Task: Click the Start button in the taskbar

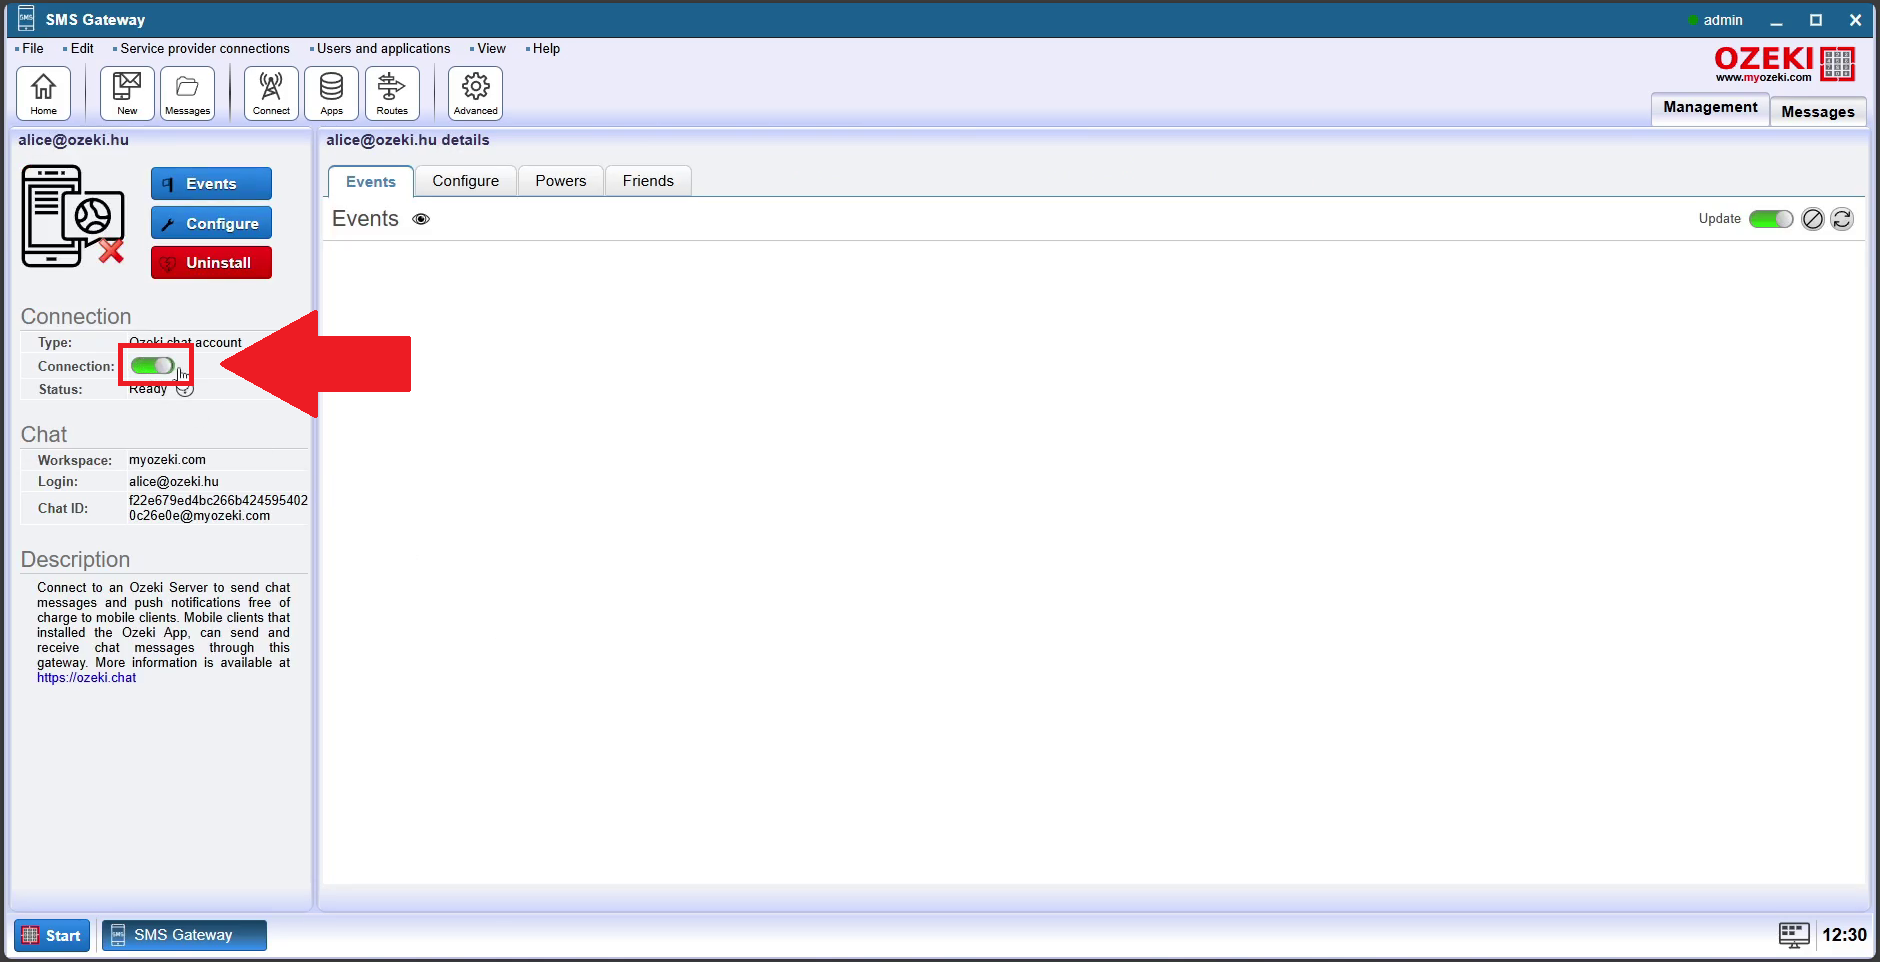Action: [x=52, y=935]
